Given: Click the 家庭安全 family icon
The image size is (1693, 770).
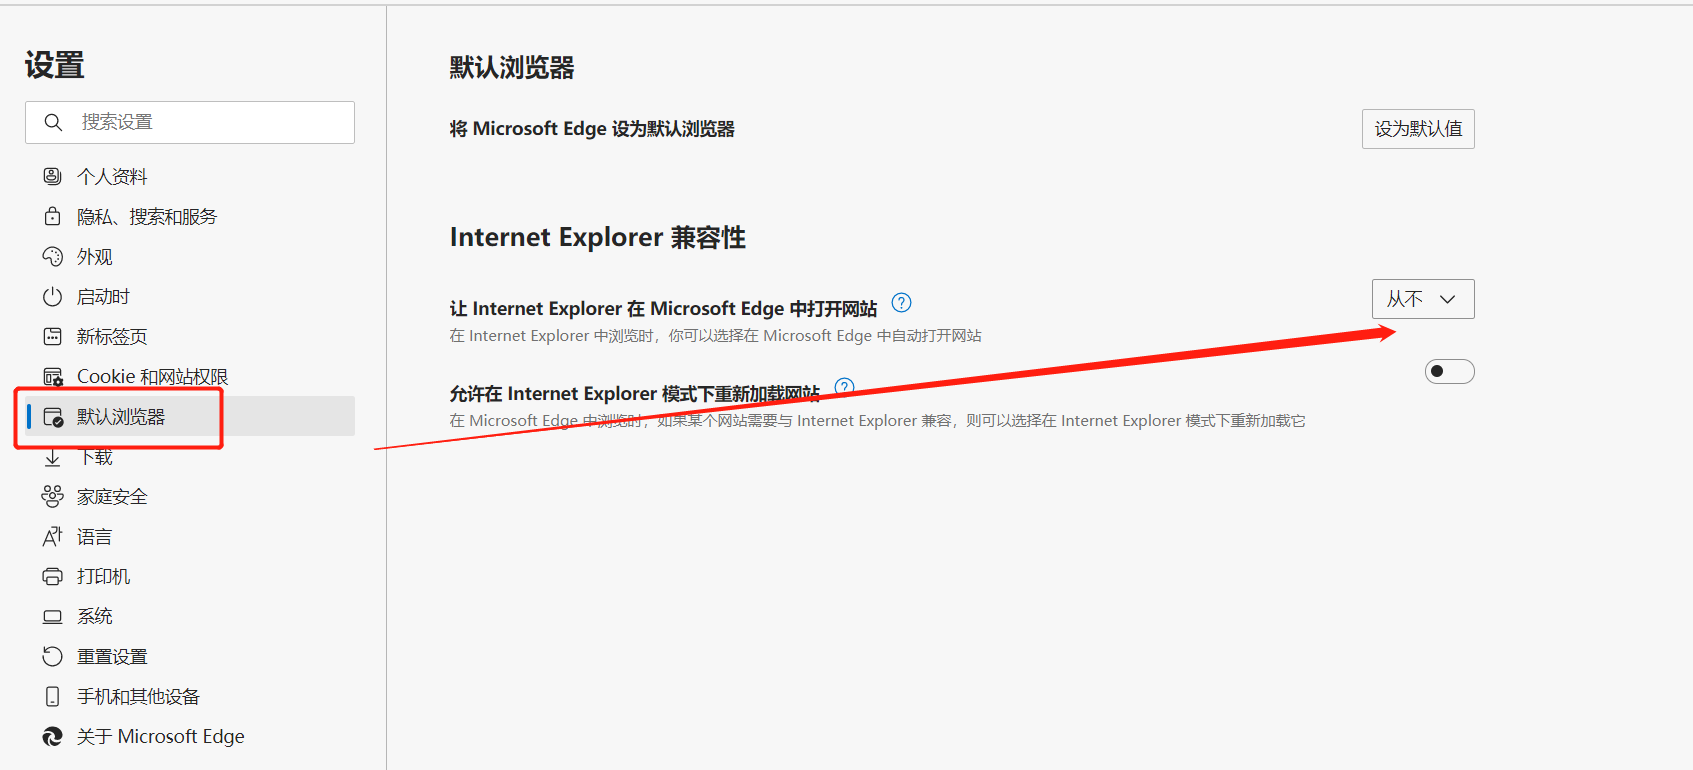Looking at the screenshot, I should [52, 496].
